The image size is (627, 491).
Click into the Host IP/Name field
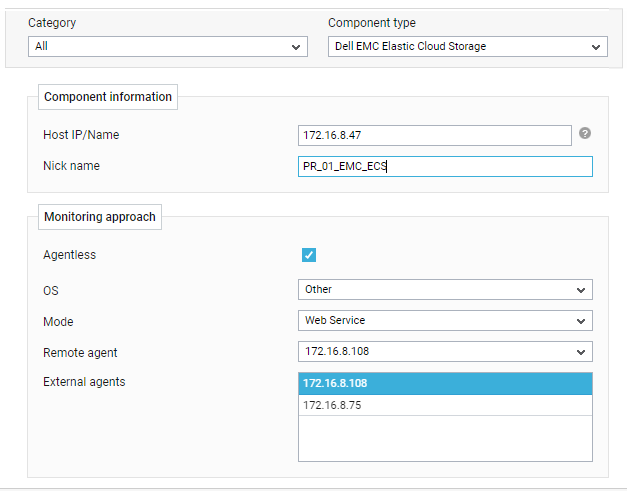pyautogui.click(x=435, y=135)
